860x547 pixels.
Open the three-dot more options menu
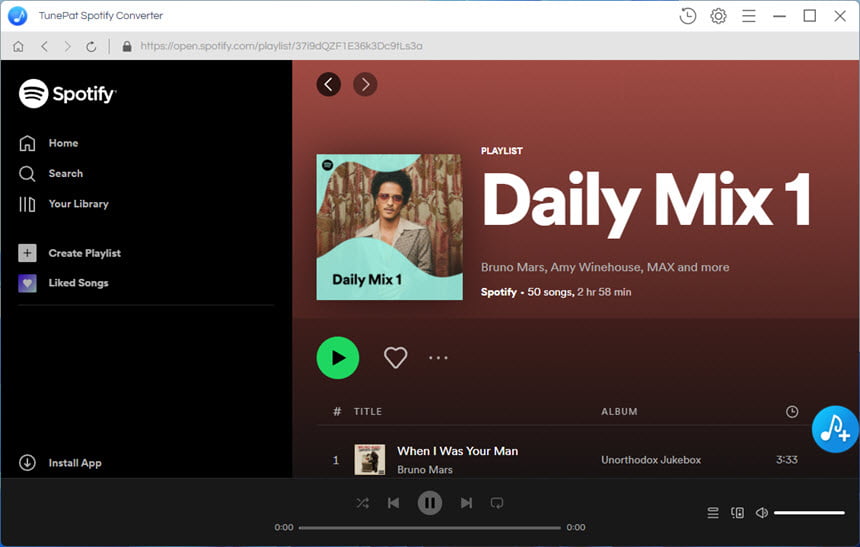pos(438,358)
